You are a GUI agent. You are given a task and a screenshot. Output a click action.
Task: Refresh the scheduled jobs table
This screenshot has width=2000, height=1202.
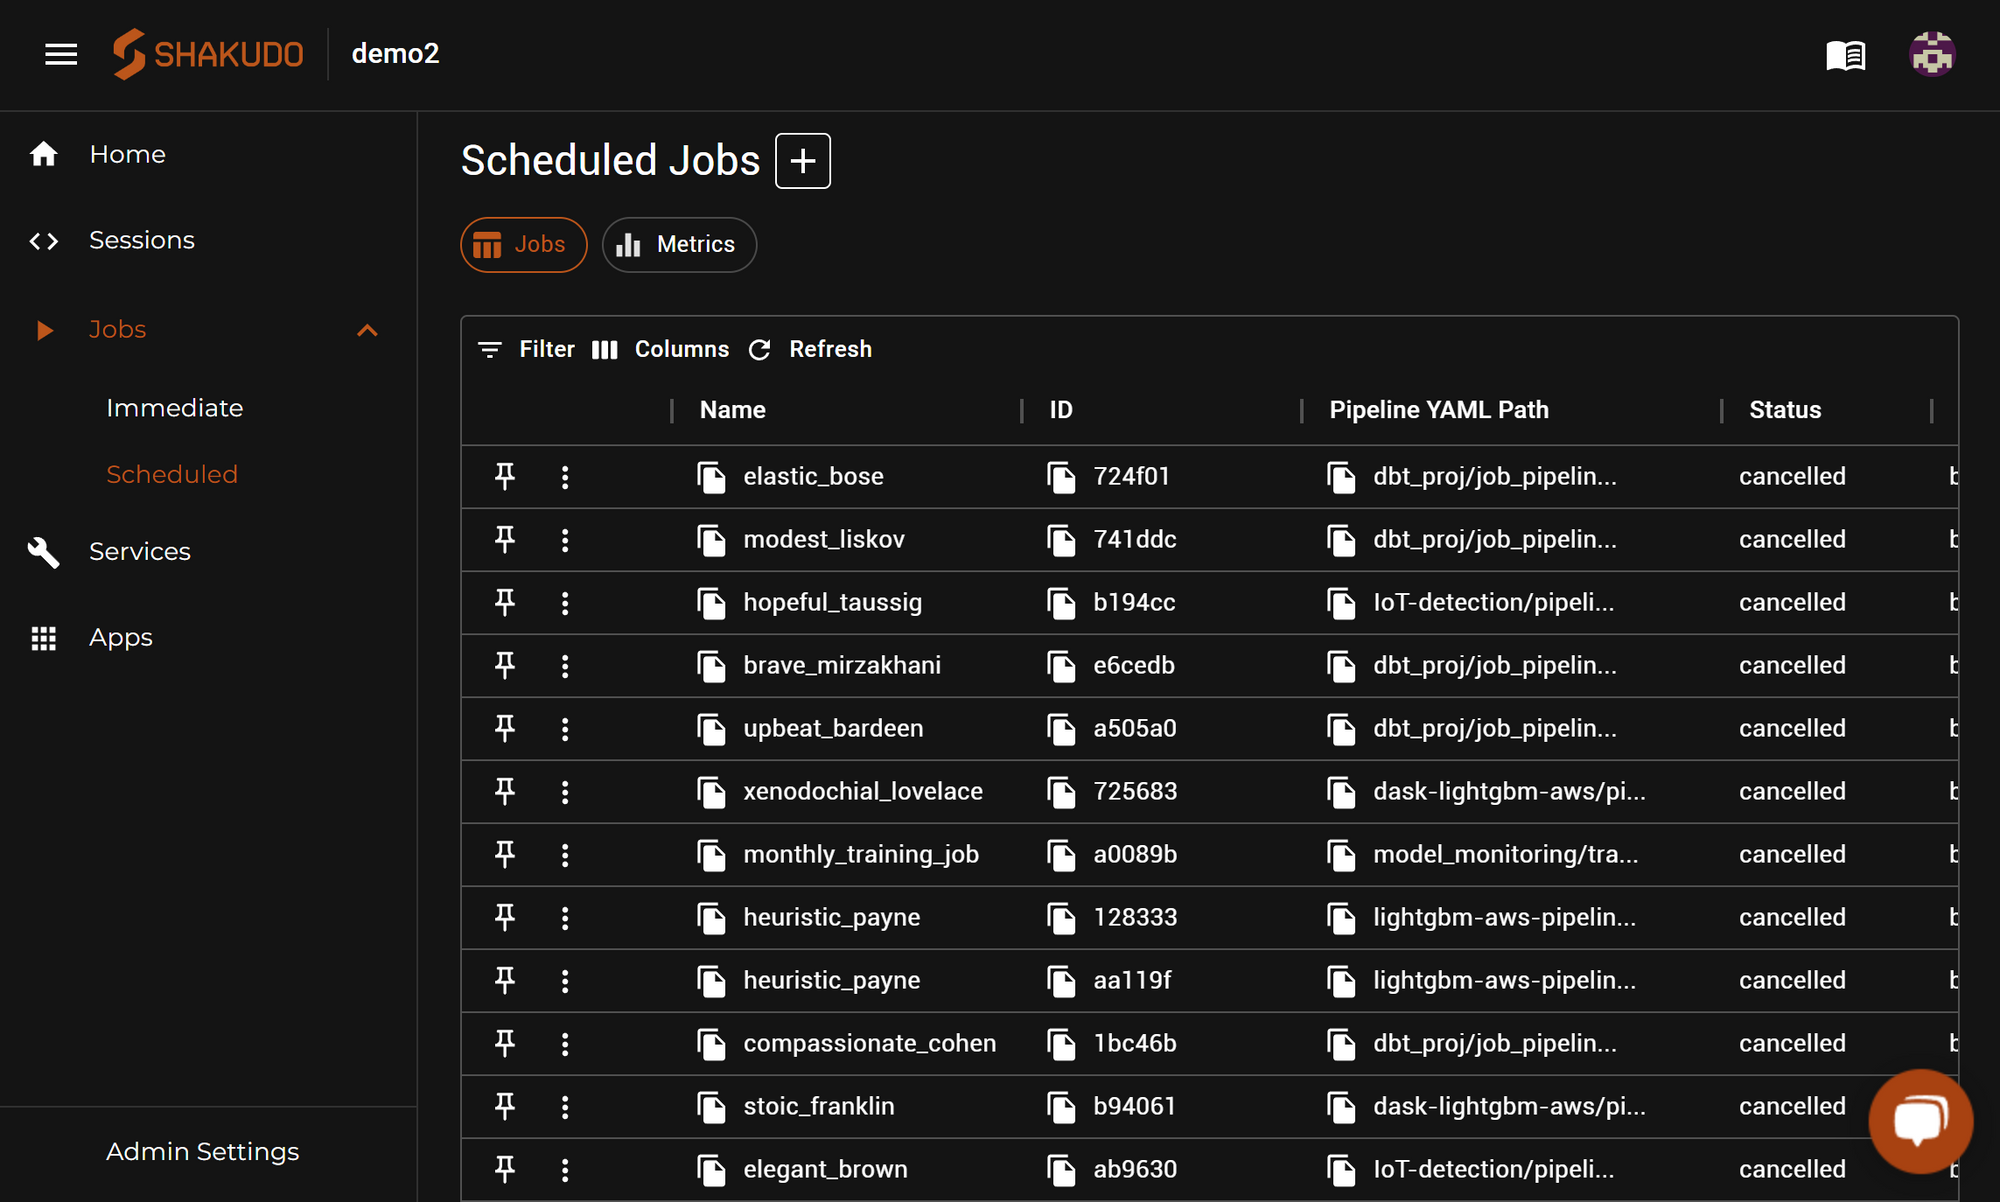811,349
